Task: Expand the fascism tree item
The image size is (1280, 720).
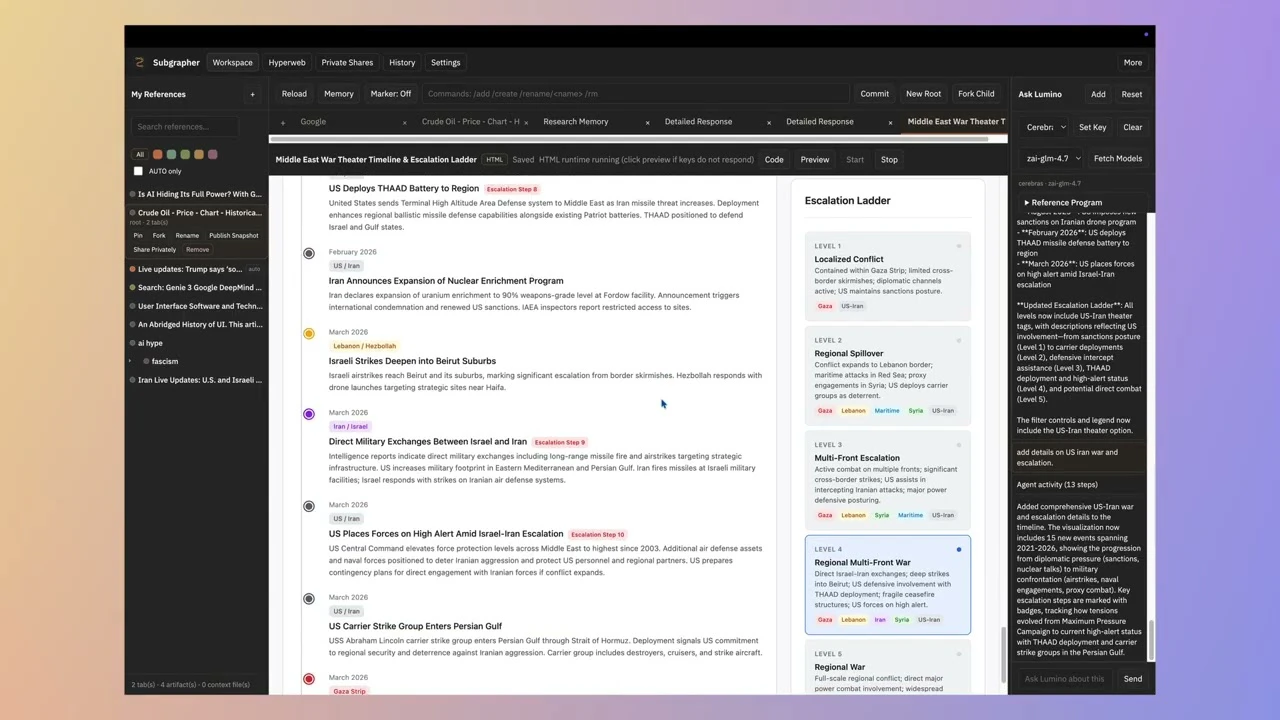Action: (x=131, y=361)
